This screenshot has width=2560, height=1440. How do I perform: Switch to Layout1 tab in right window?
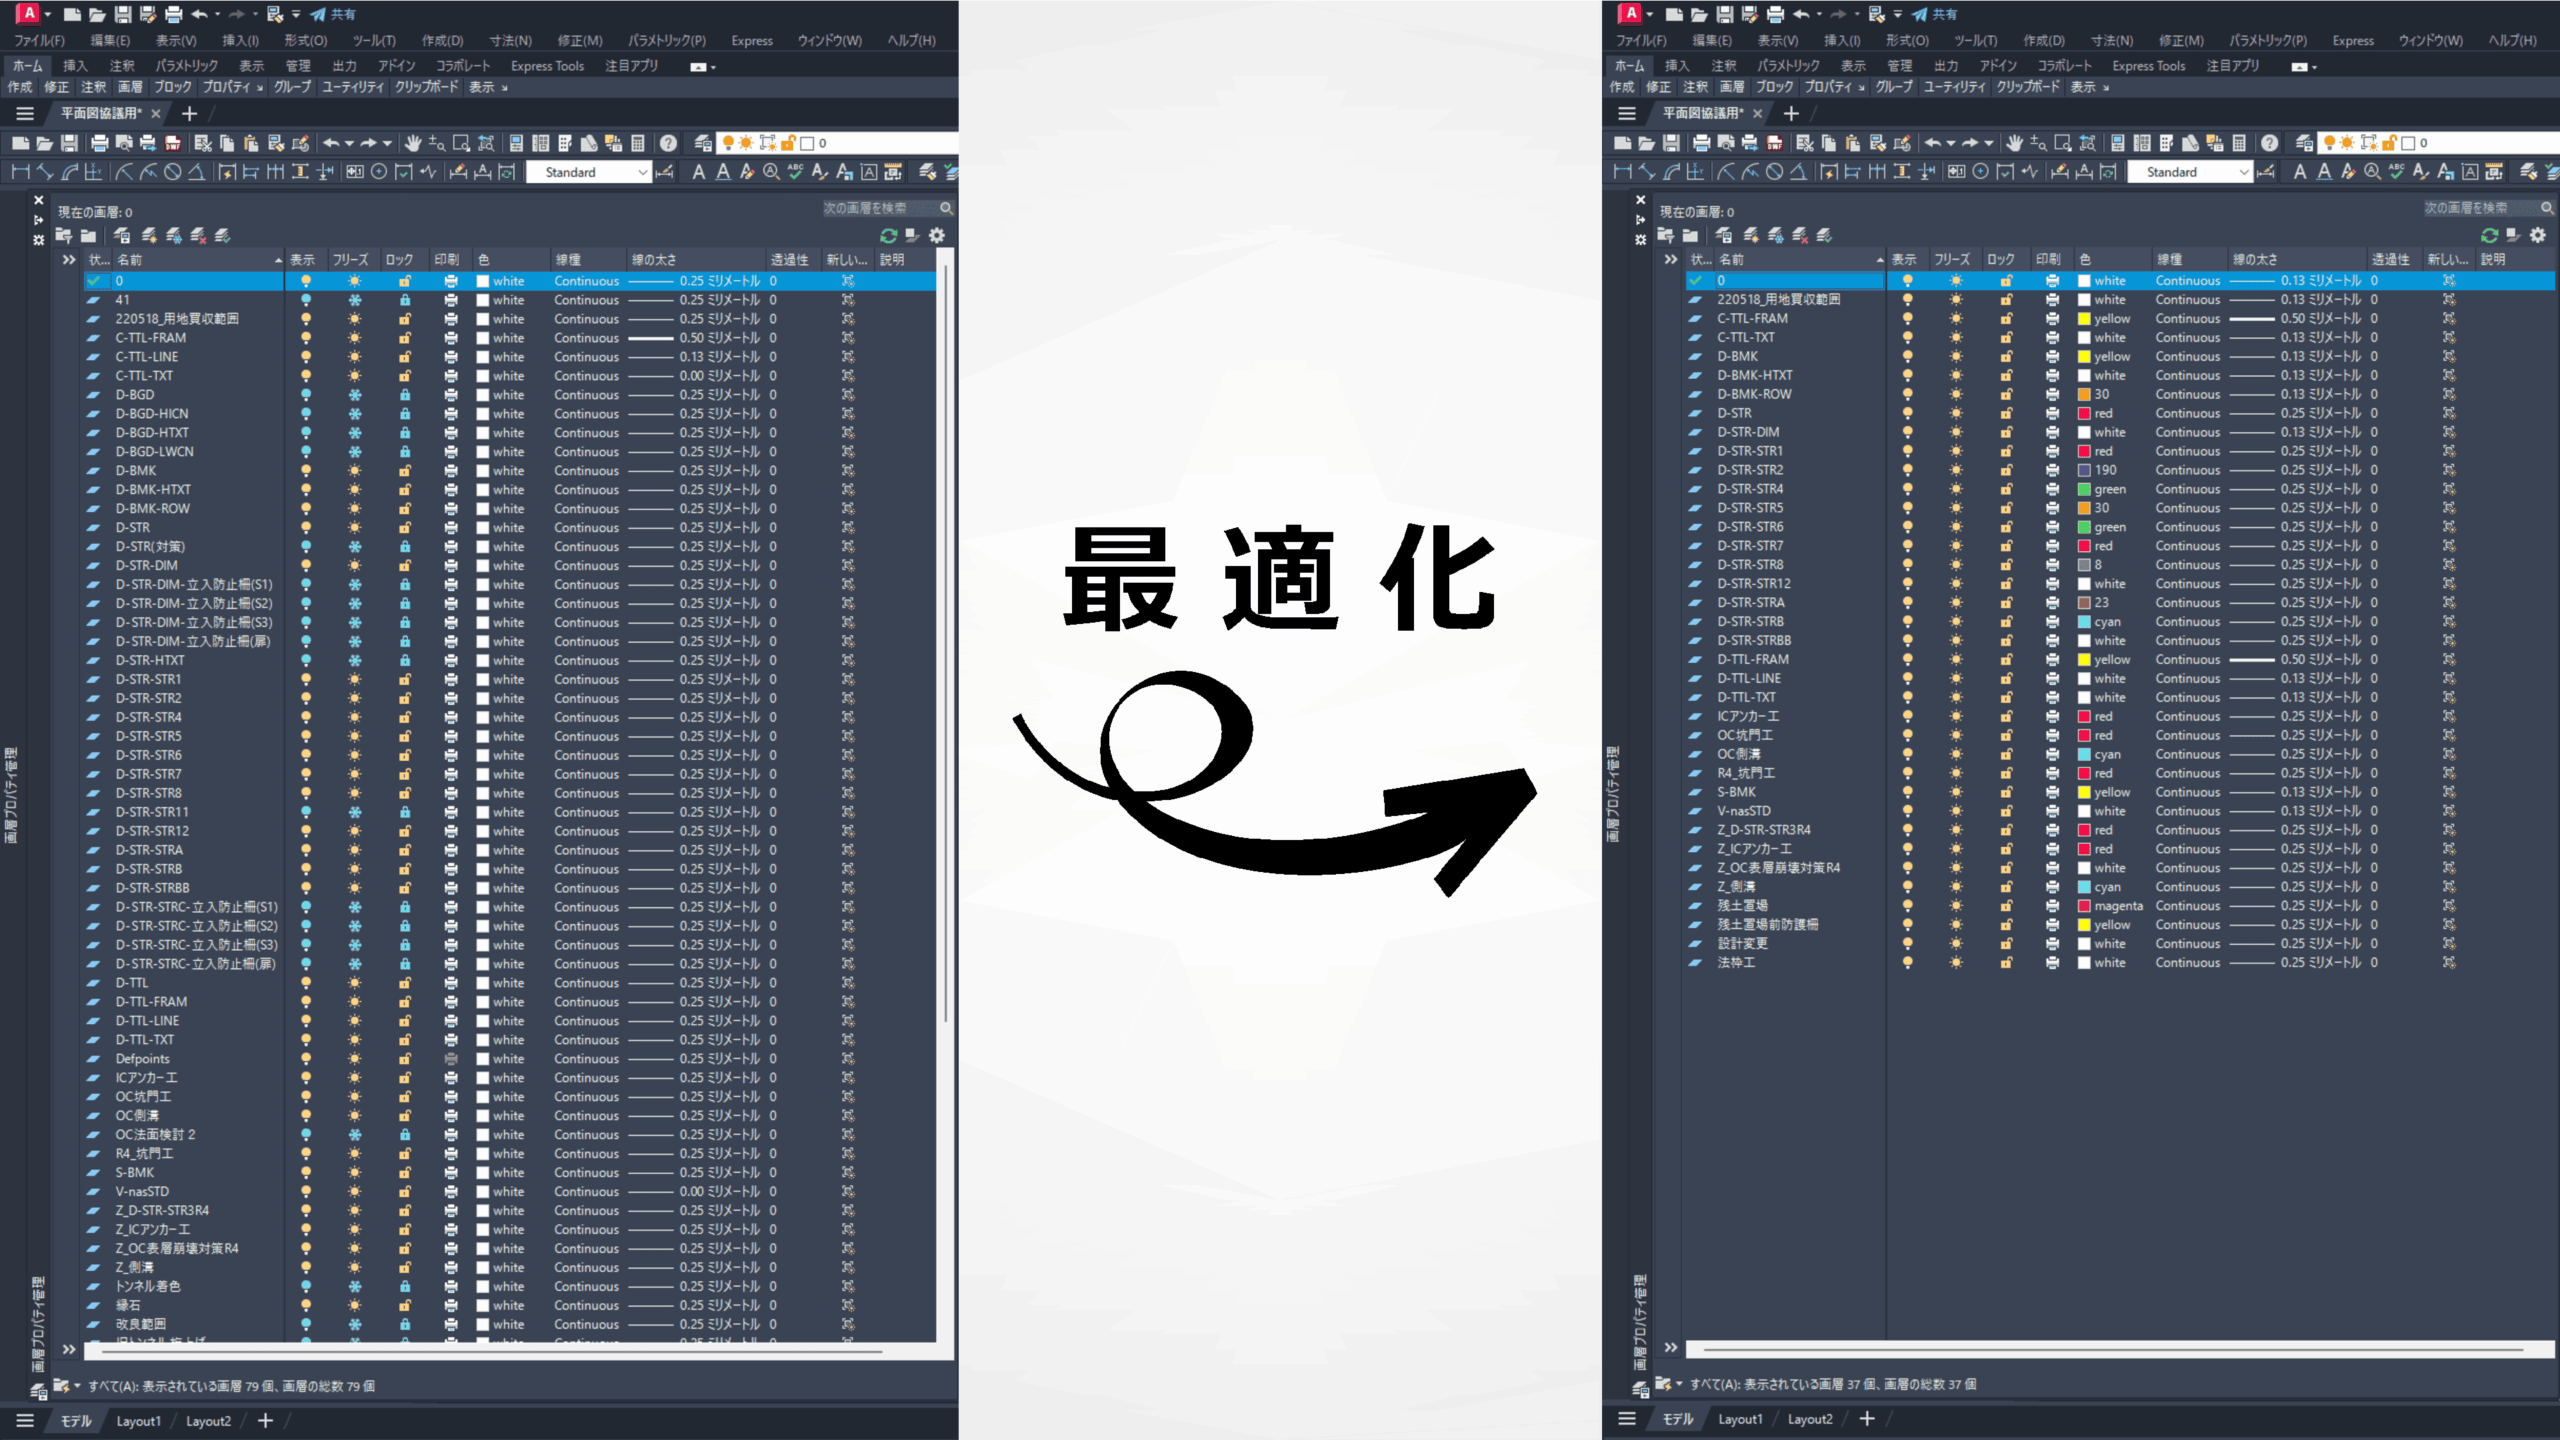coord(1740,1419)
